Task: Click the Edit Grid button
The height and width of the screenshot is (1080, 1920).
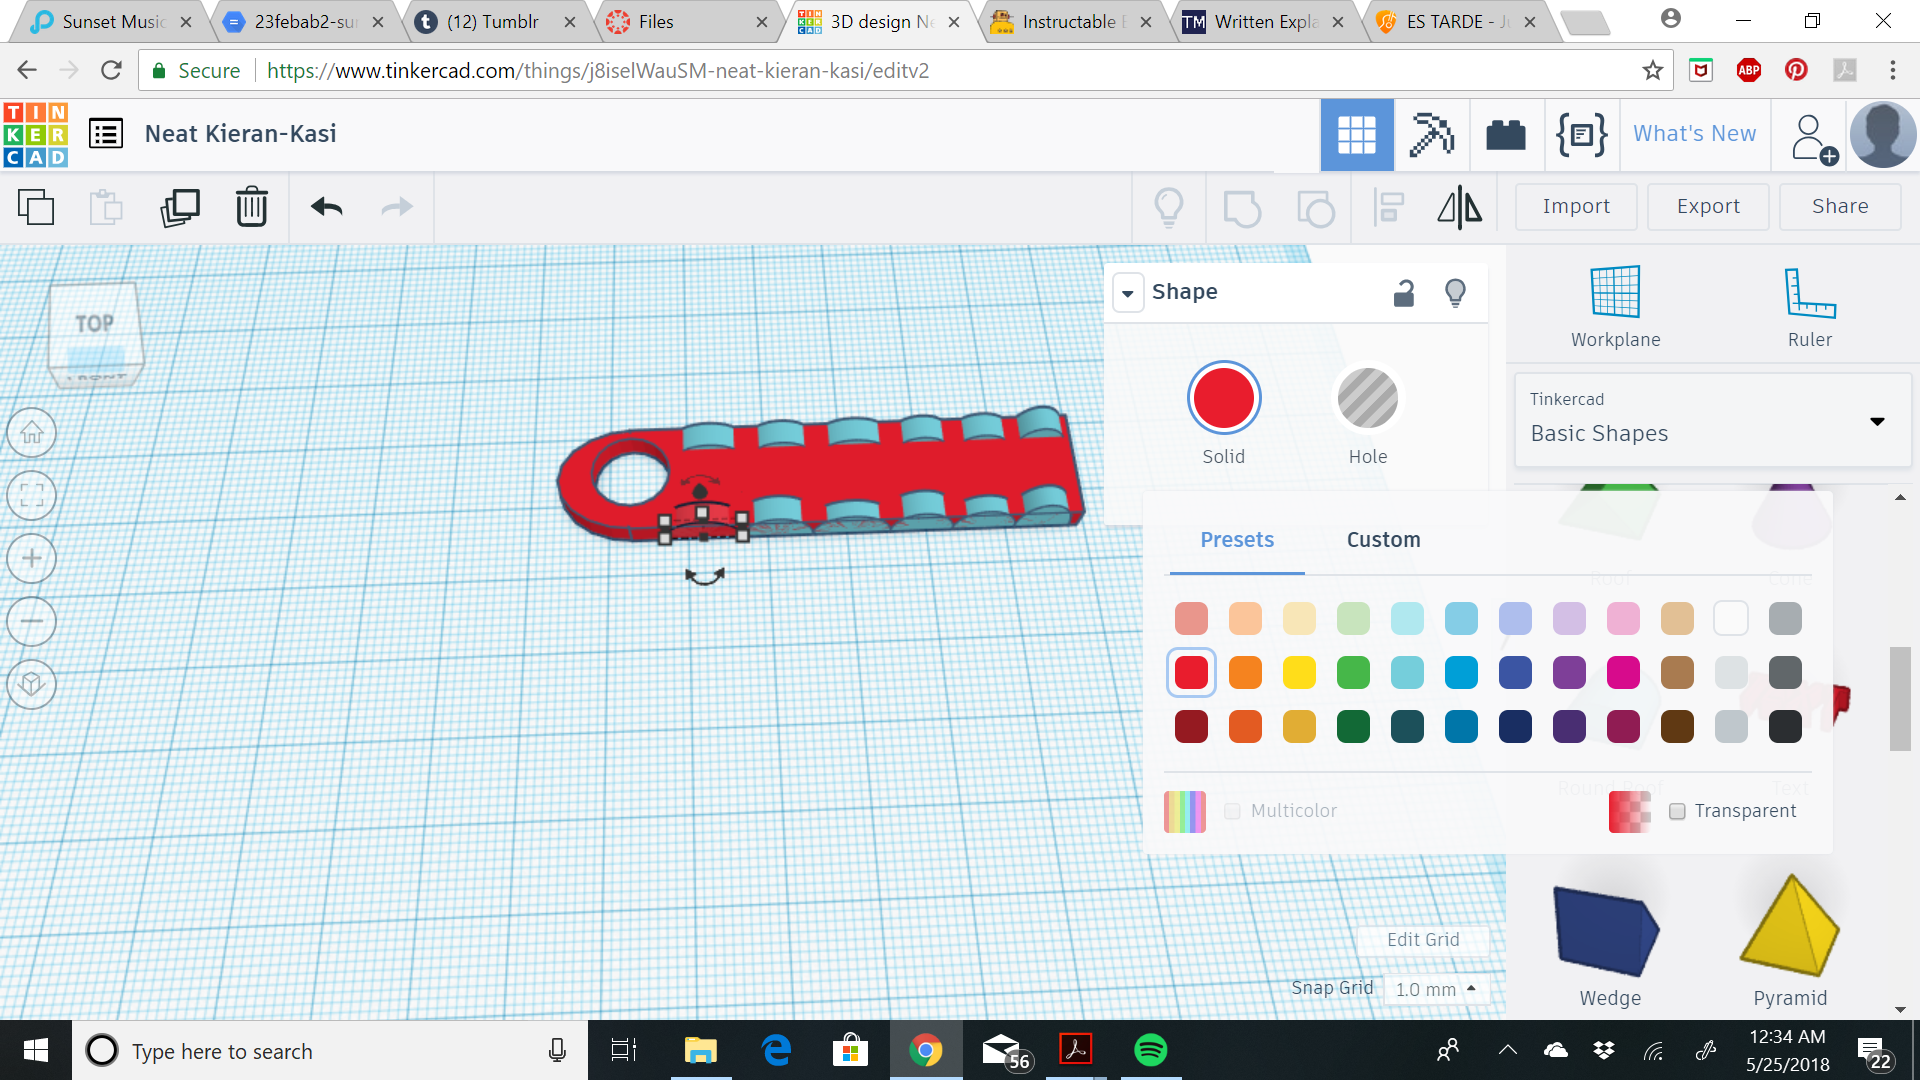Action: 1423,940
